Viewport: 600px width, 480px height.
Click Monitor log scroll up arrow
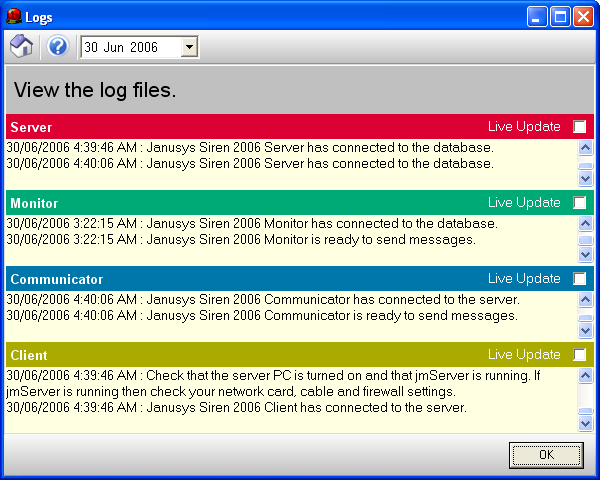pos(585,224)
